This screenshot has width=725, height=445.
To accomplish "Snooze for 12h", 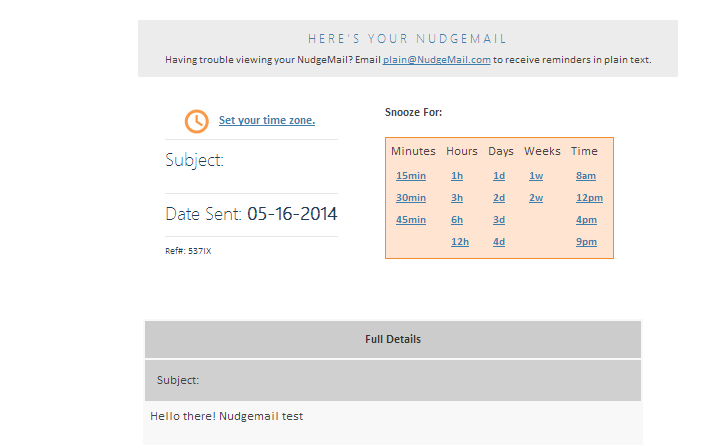I will [460, 242].
